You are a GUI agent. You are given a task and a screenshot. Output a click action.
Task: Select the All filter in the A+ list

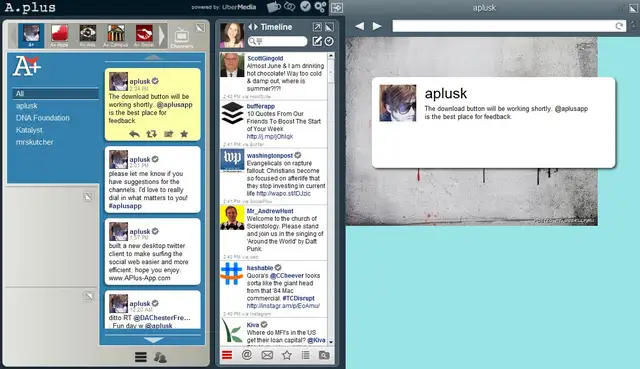click(x=55, y=93)
